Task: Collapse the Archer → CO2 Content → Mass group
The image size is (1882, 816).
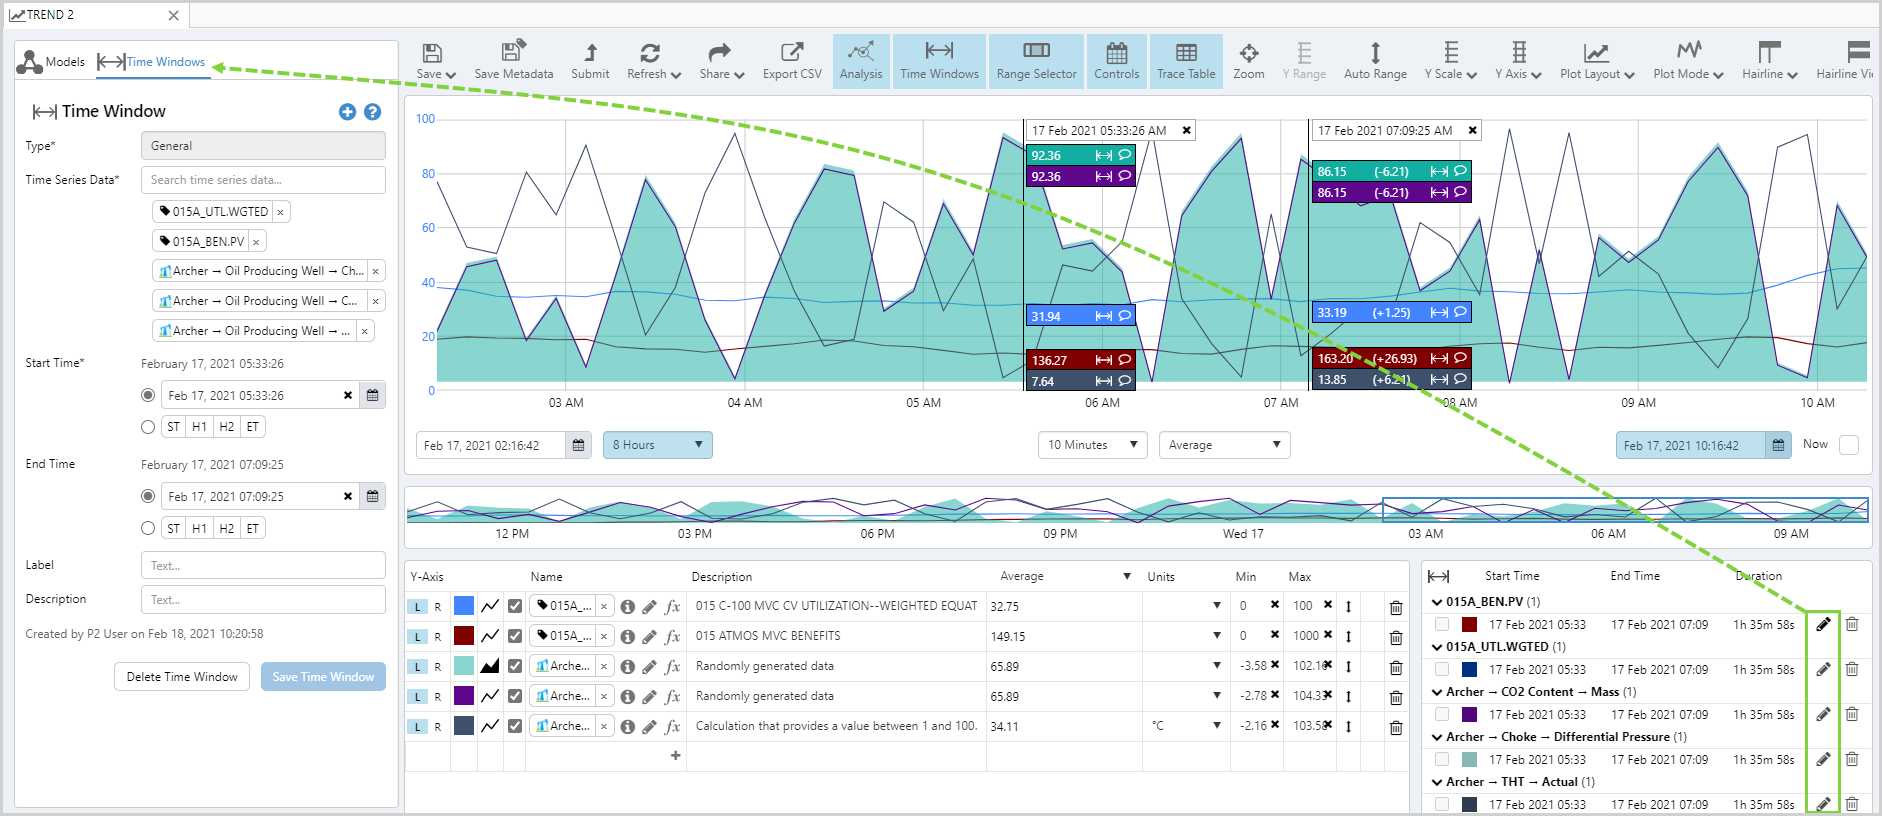Action: (x=1437, y=692)
